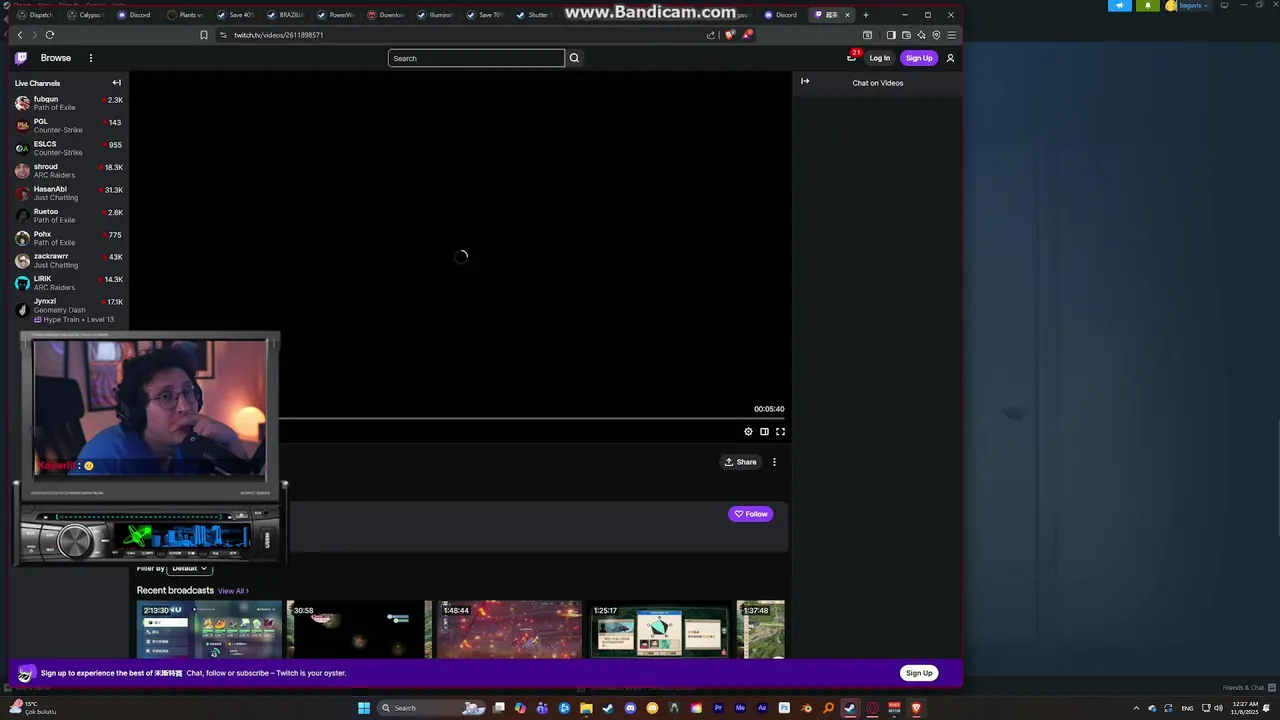Click the Twitch logo home icon
Viewport: 1280px width, 720px height.
[21, 58]
